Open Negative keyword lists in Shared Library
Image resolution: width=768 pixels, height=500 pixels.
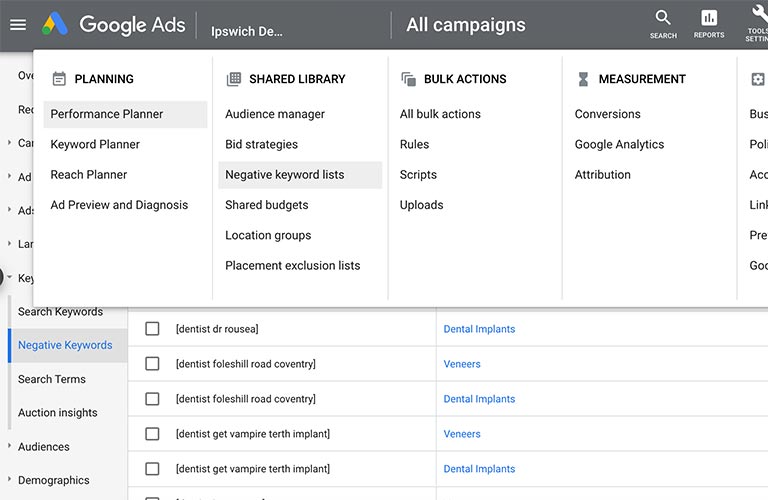pyautogui.click(x=285, y=175)
